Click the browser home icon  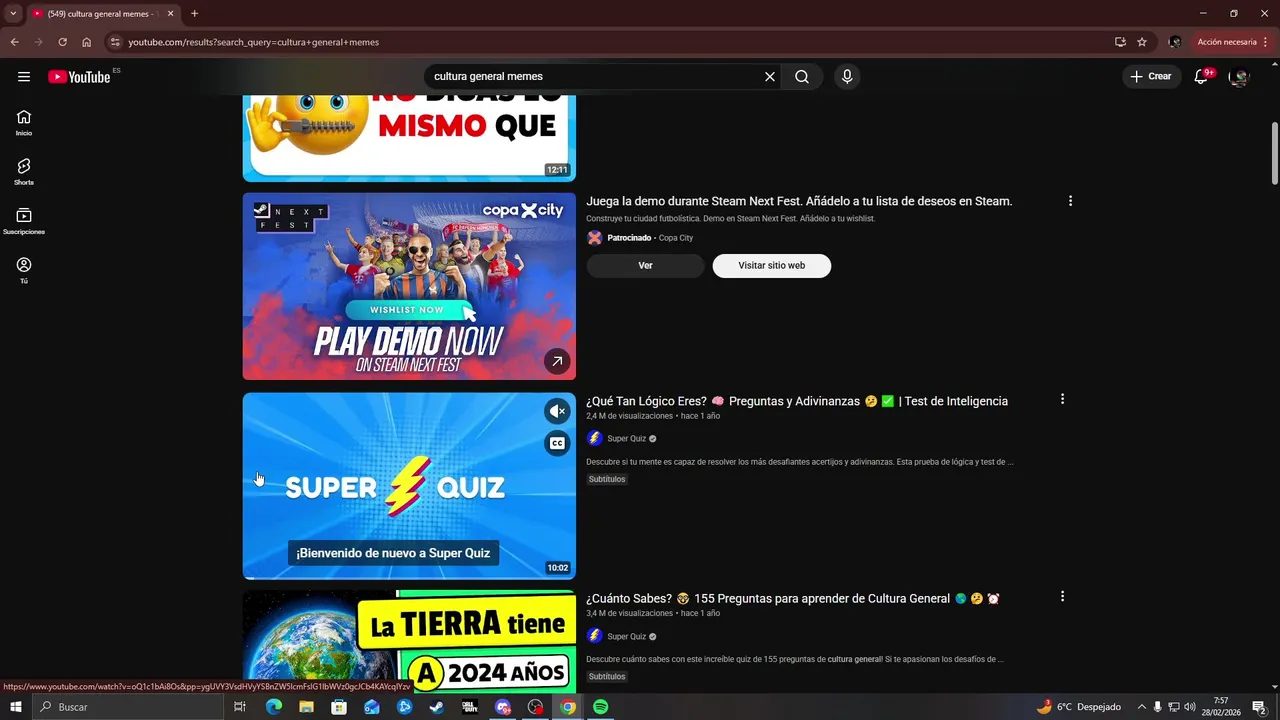(87, 42)
